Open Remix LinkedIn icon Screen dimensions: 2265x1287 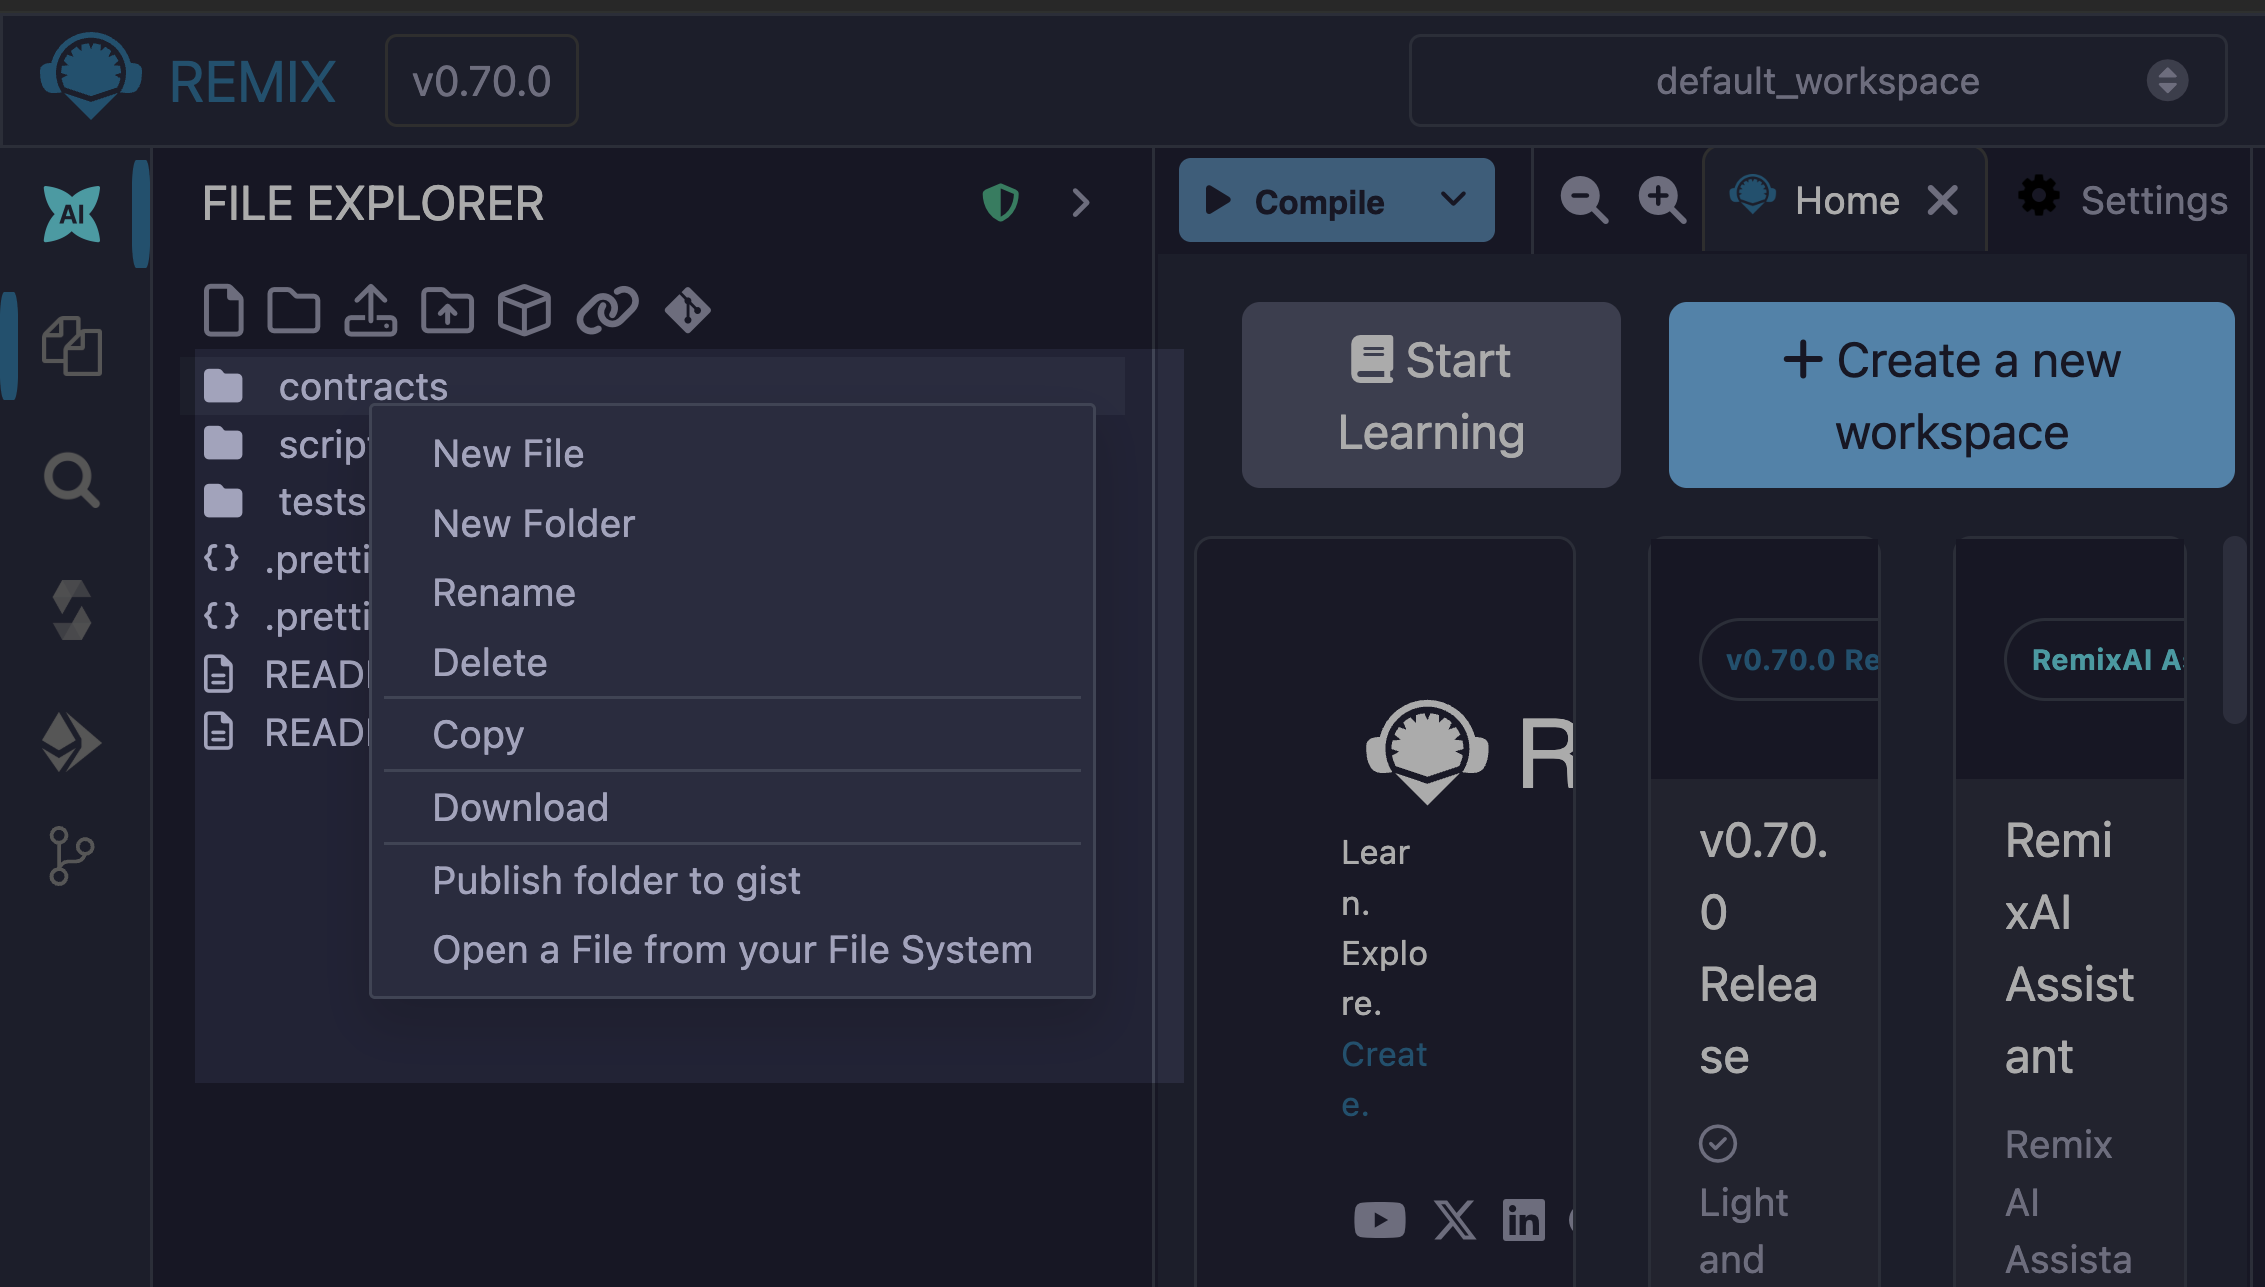[1524, 1220]
